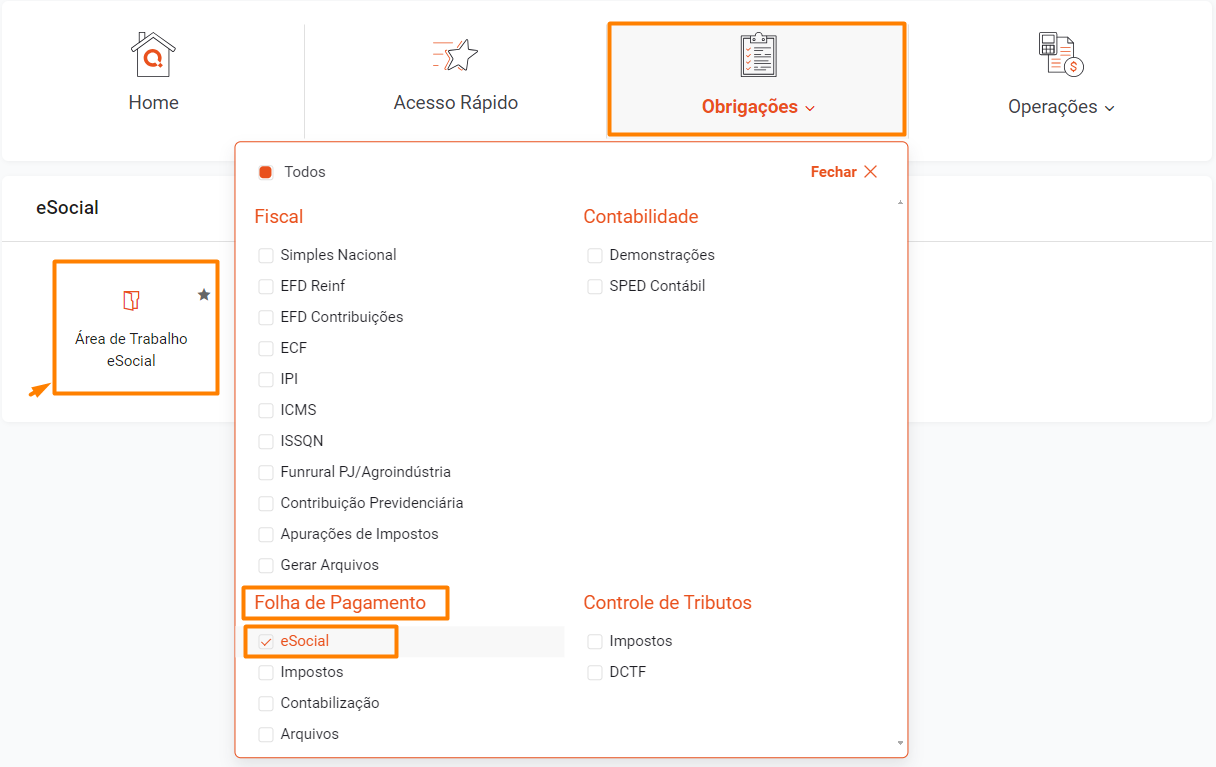
Task: Click the X icon next to Fechar
Action: pyautogui.click(x=870, y=172)
